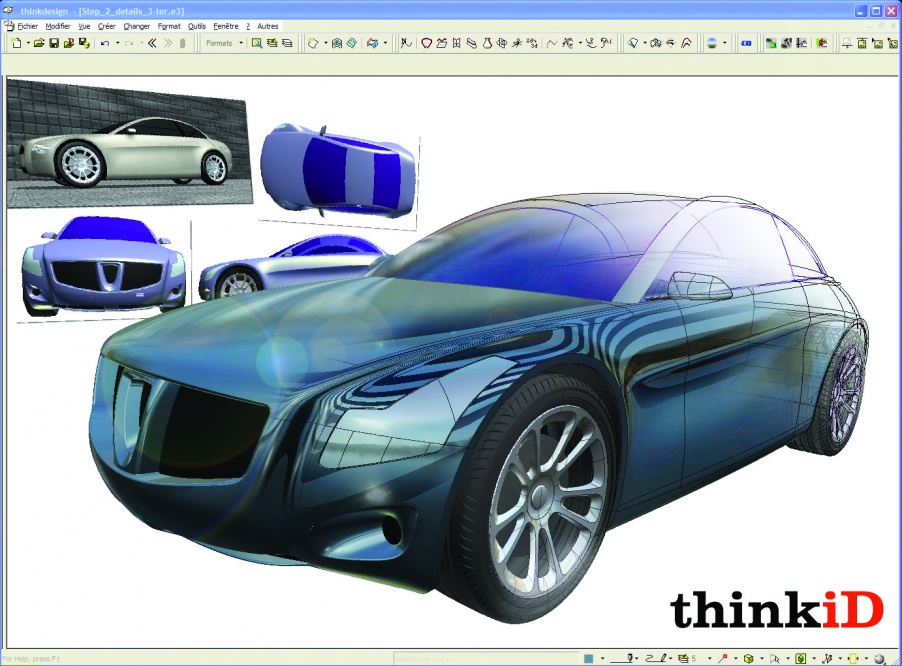The width and height of the screenshot is (902, 666).
Task: Click the monitor display icon in toolbar
Action: [847, 43]
